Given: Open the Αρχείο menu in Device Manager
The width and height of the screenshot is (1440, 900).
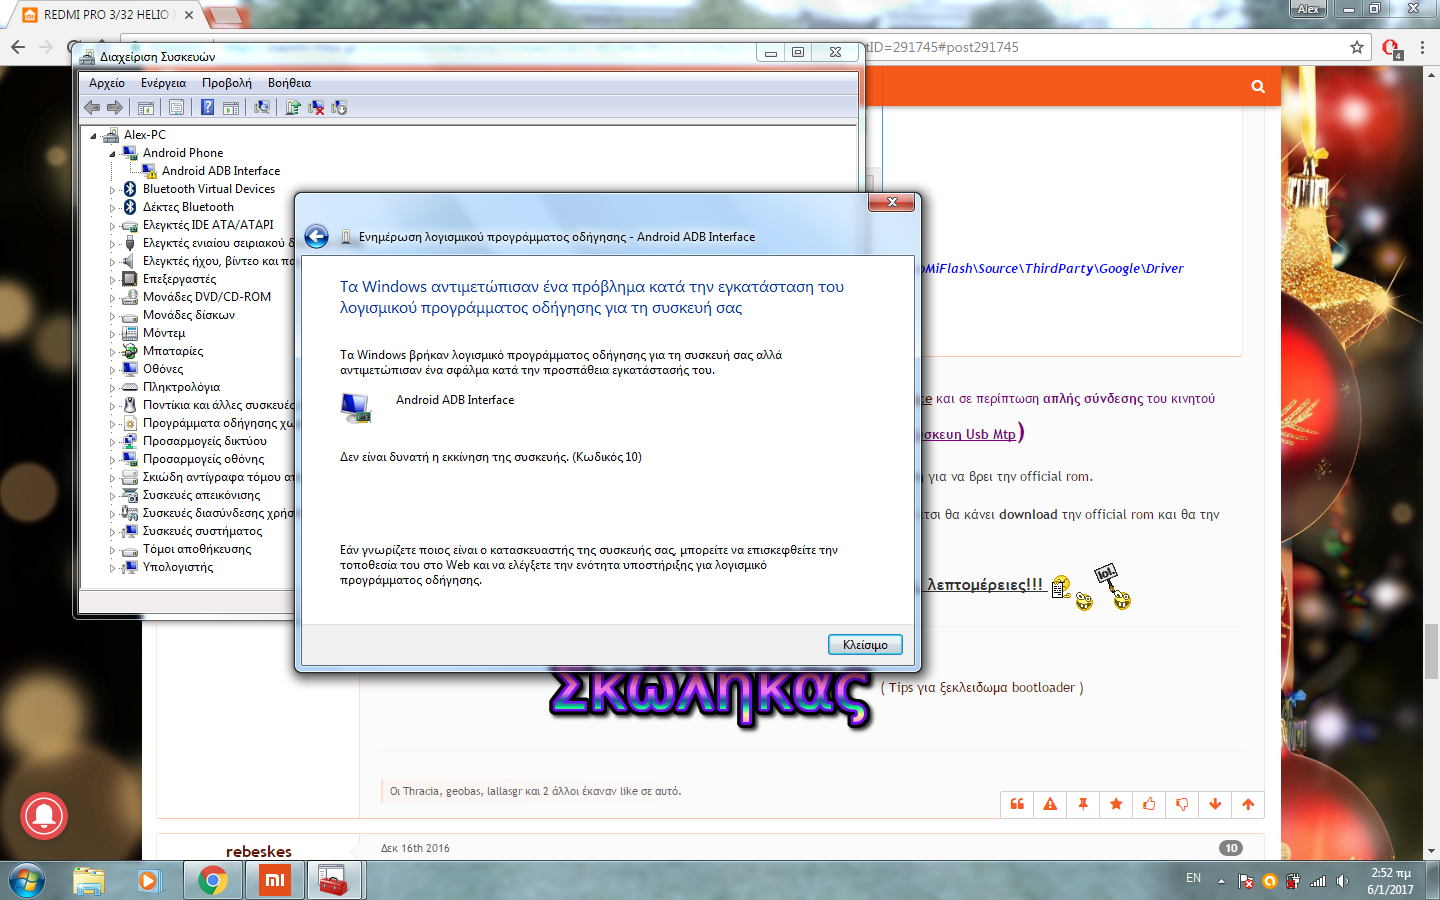Looking at the screenshot, I should pyautogui.click(x=107, y=83).
